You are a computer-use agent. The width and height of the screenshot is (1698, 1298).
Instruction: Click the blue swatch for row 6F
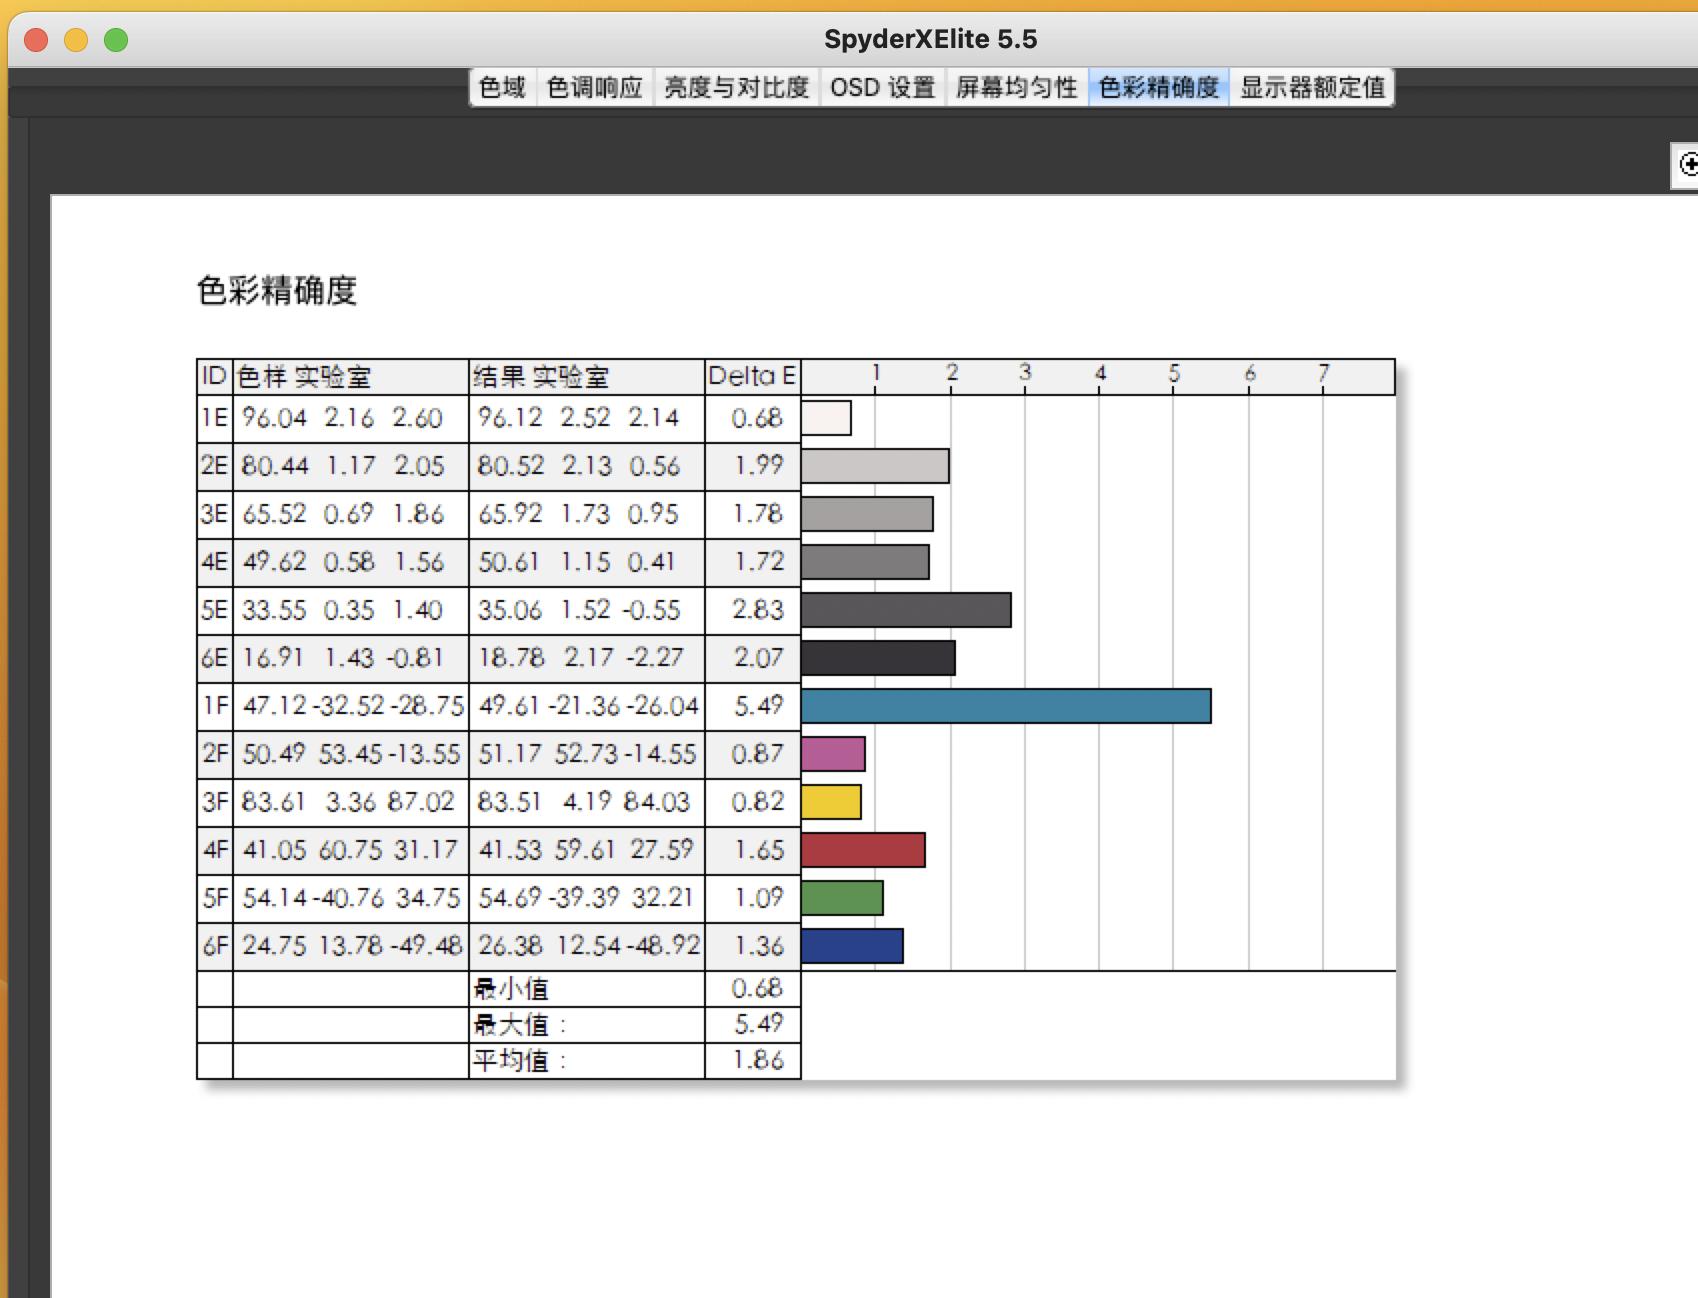[x=852, y=943]
